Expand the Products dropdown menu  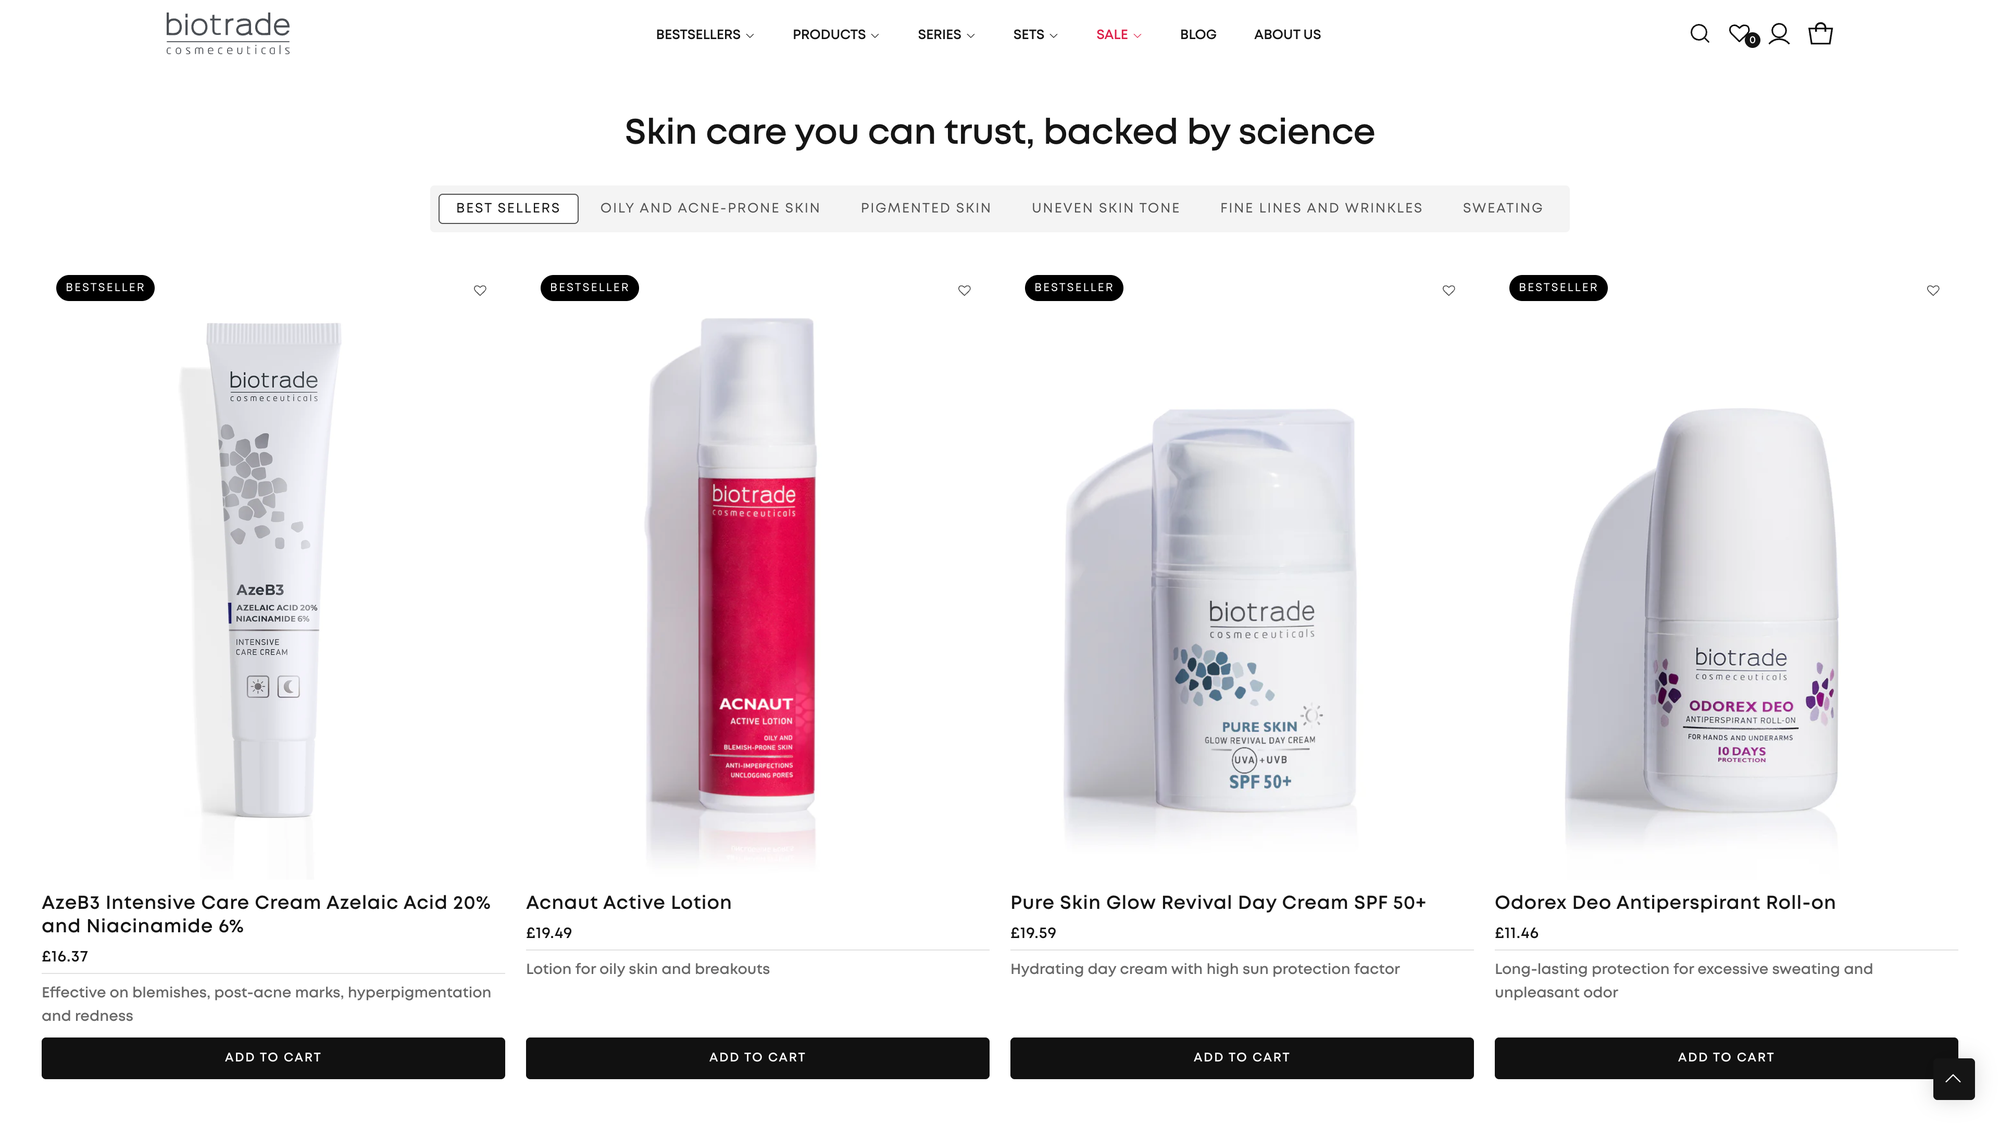click(x=836, y=35)
